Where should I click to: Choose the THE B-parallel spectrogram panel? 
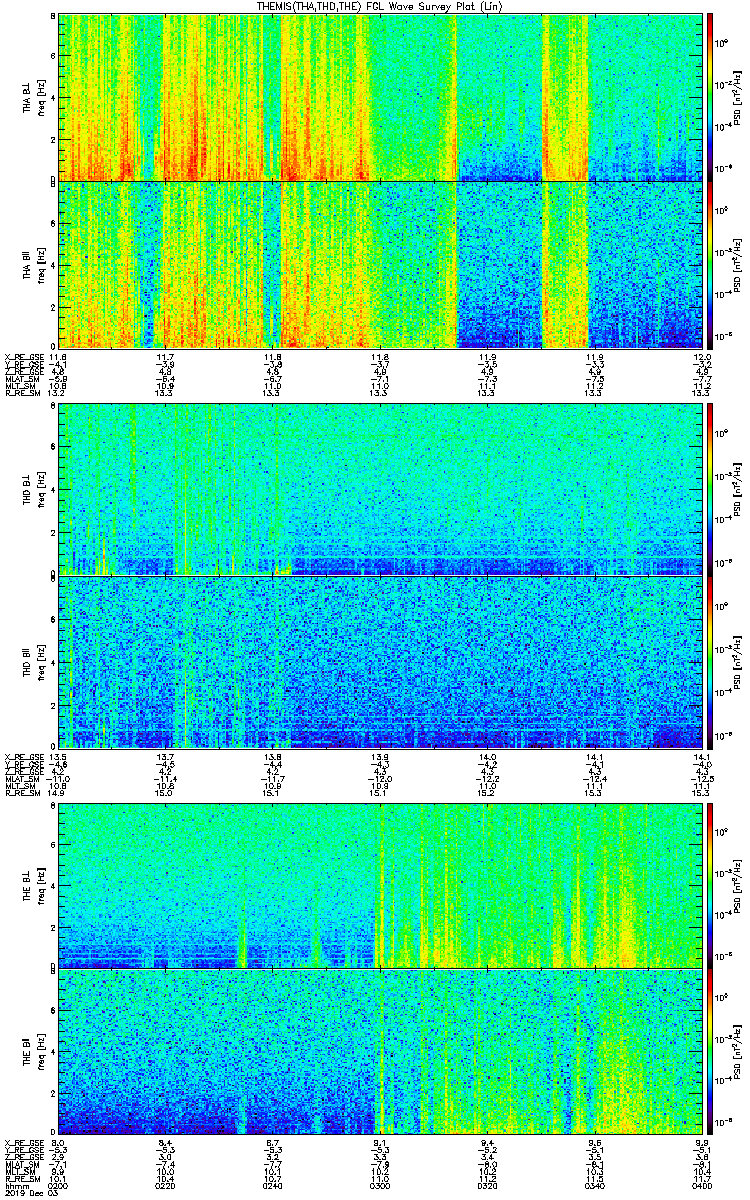point(379,1051)
